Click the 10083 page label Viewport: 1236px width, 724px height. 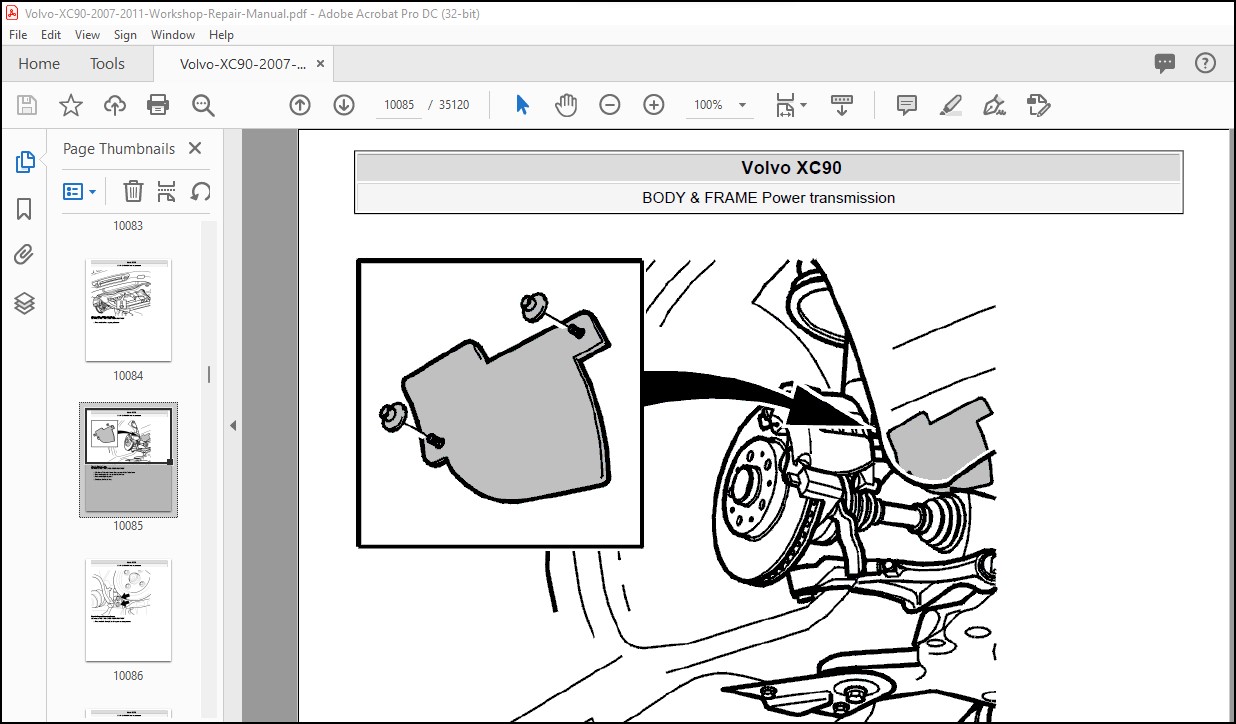(x=128, y=226)
